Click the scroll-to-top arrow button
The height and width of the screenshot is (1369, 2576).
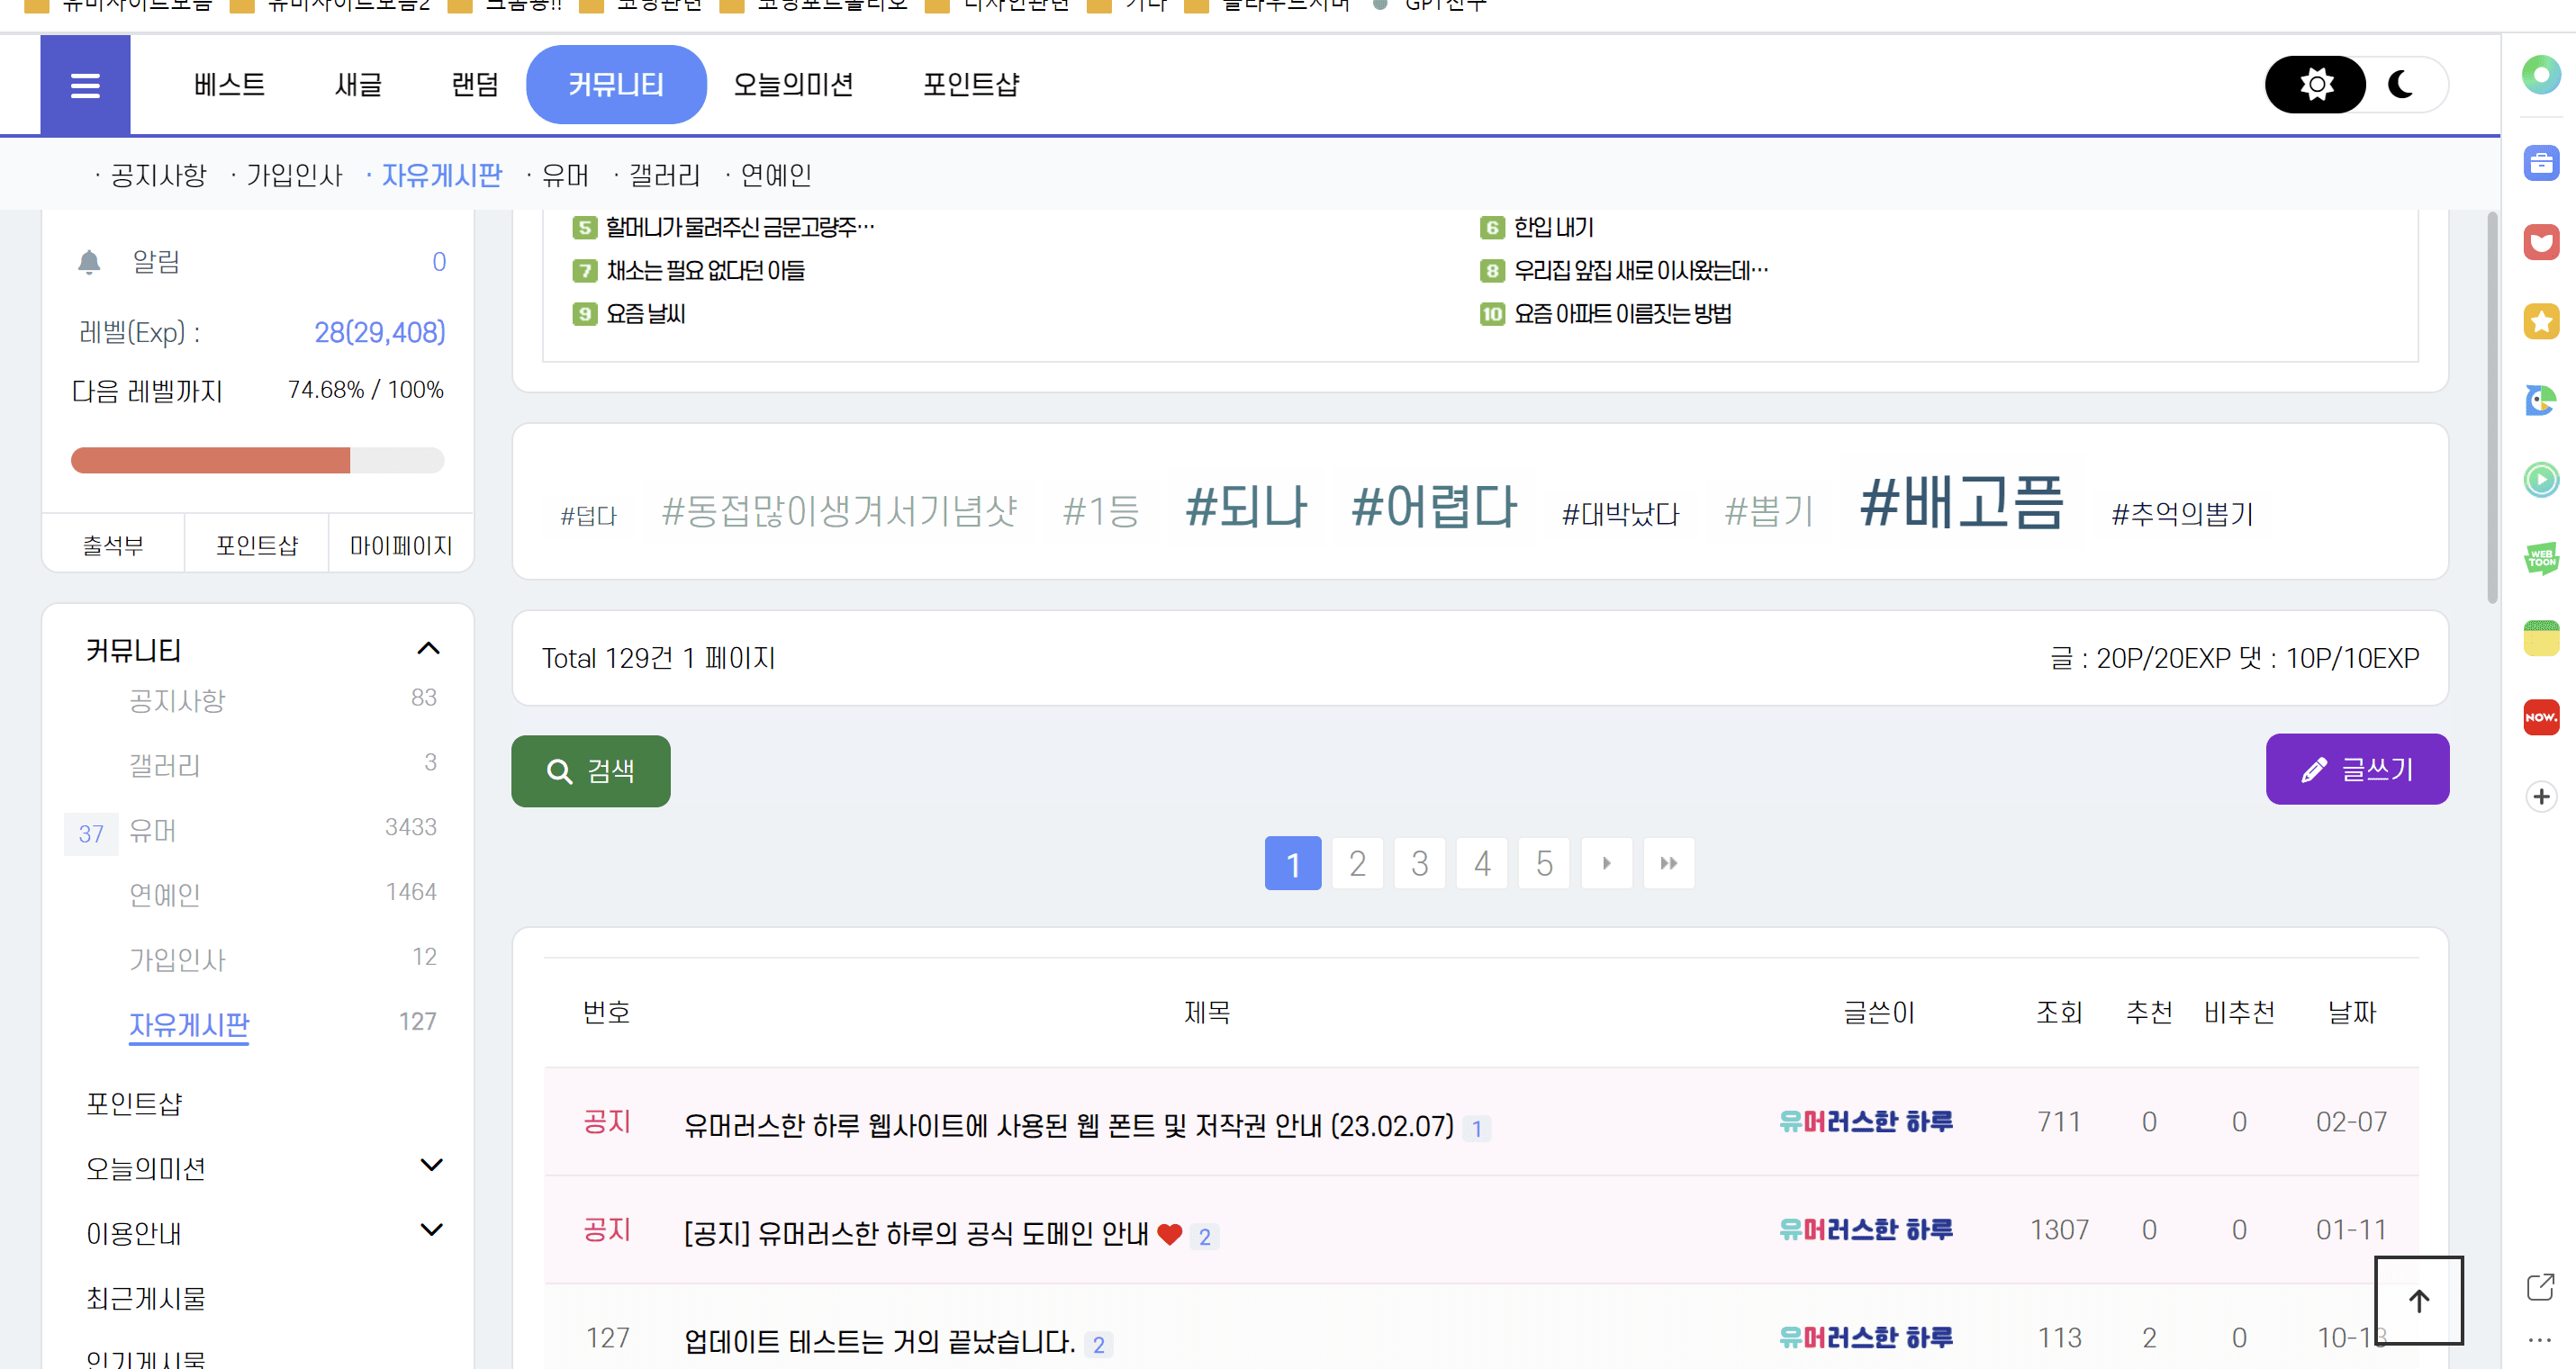(2418, 1300)
